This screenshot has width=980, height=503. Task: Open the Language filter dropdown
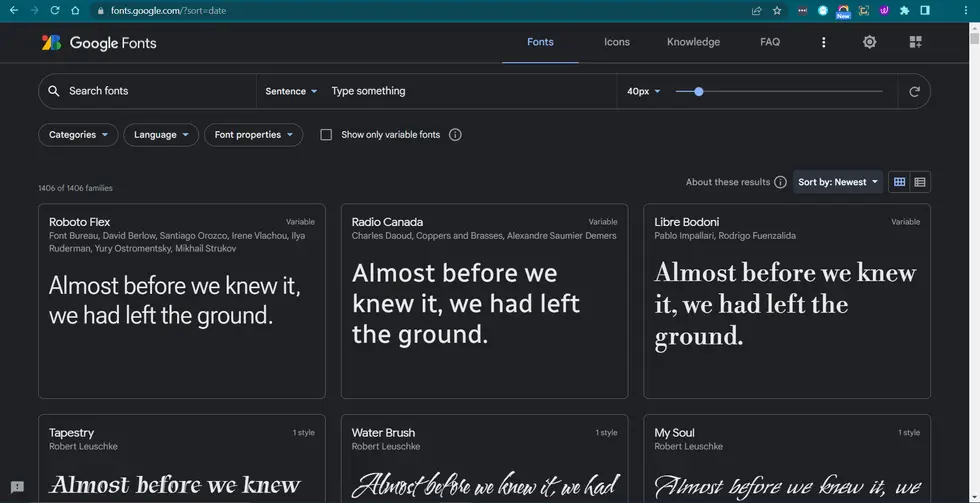[x=161, y=135]
